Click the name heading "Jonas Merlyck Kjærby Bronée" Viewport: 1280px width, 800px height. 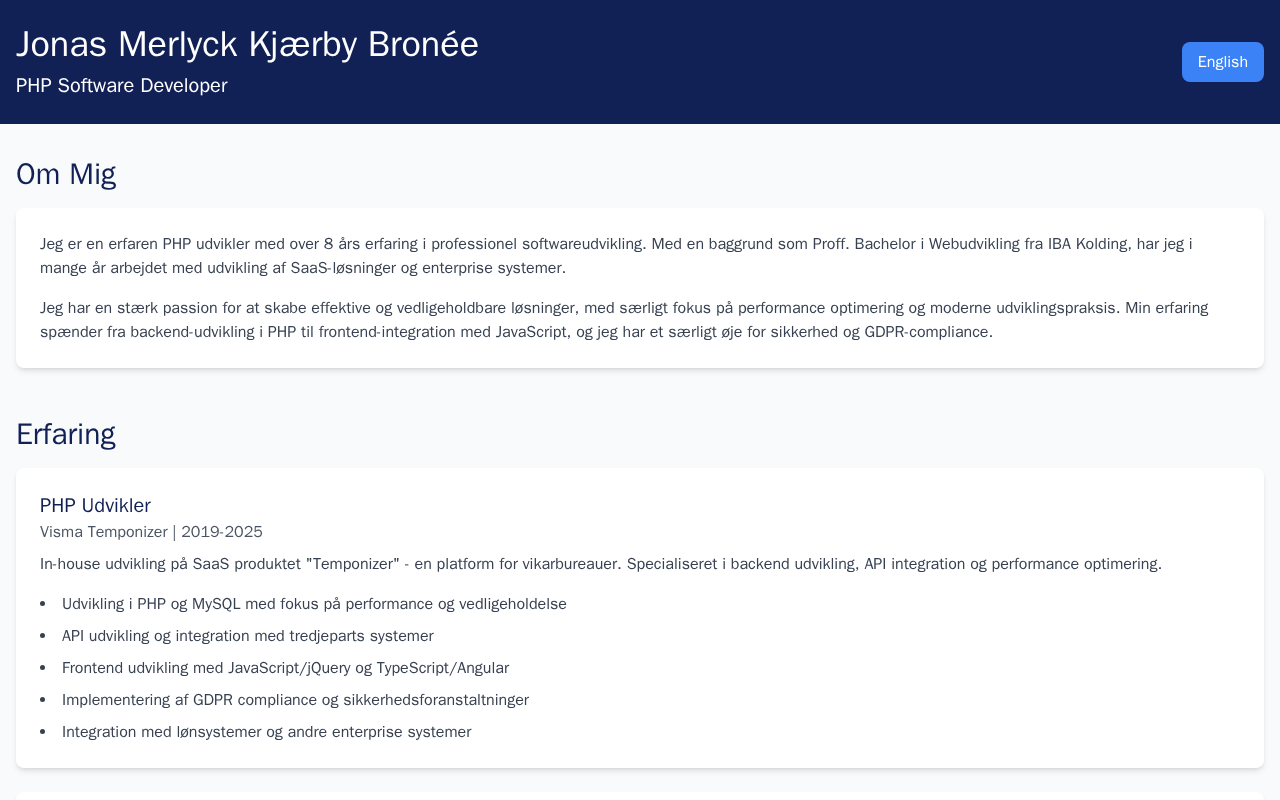tap(247, 45)
